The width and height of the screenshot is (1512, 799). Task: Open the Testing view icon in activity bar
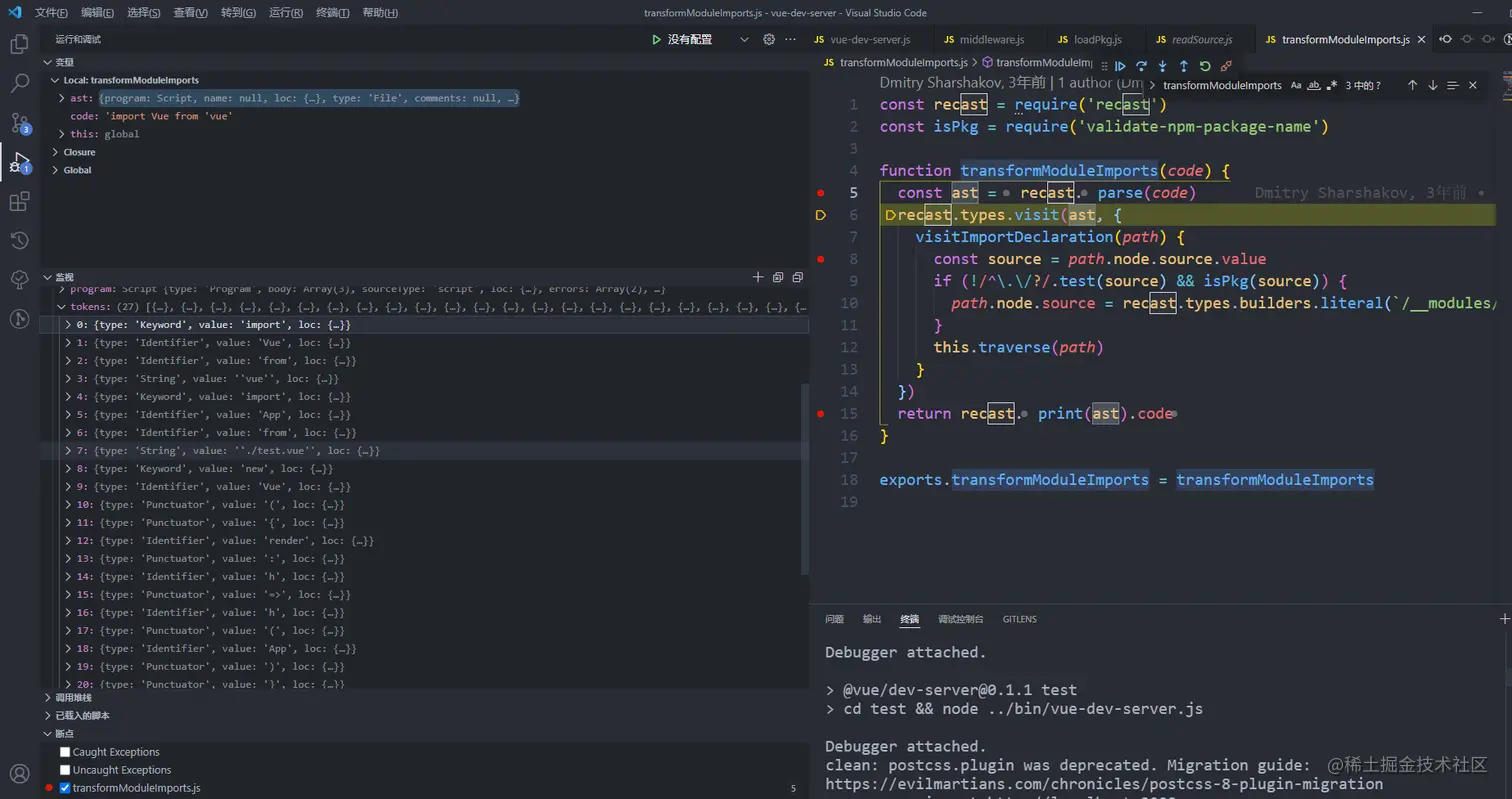tap(19, 279)
